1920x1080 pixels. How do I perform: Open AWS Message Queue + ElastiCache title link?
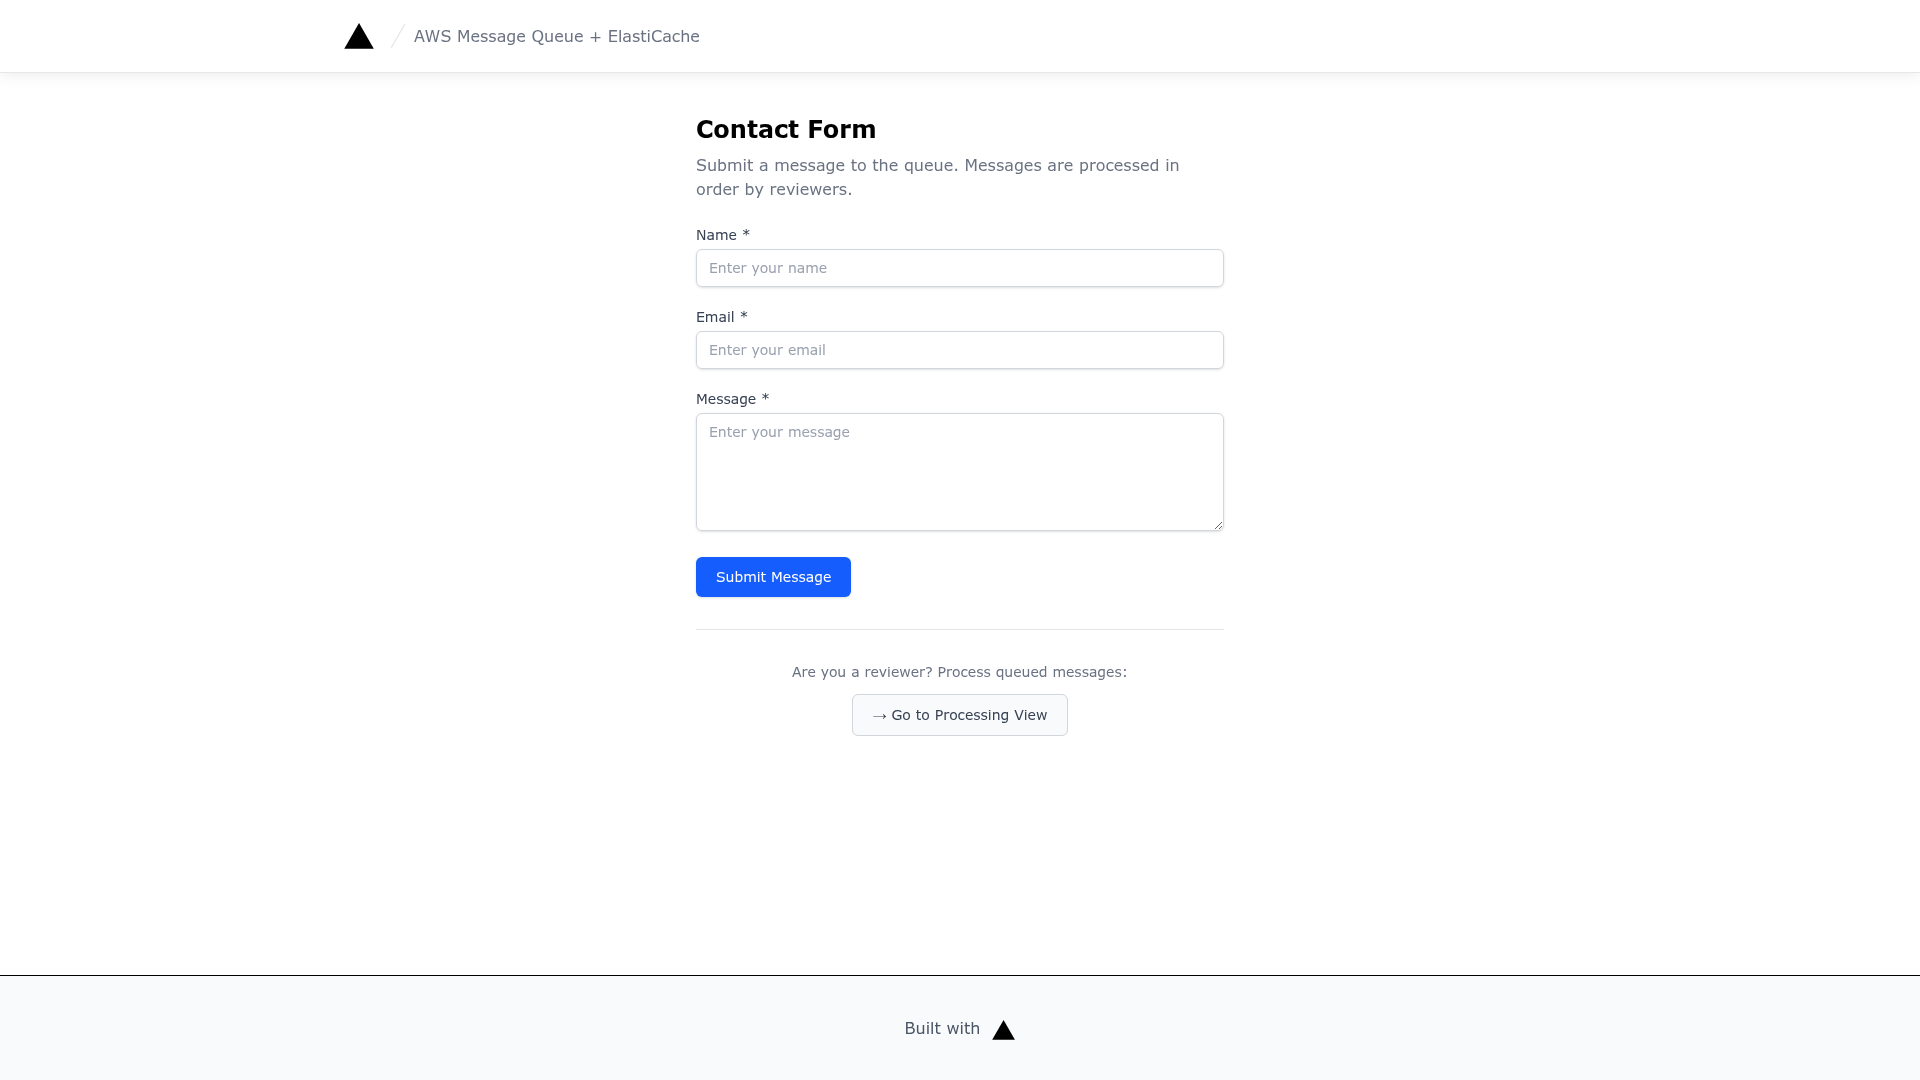[x=557, y=37]
